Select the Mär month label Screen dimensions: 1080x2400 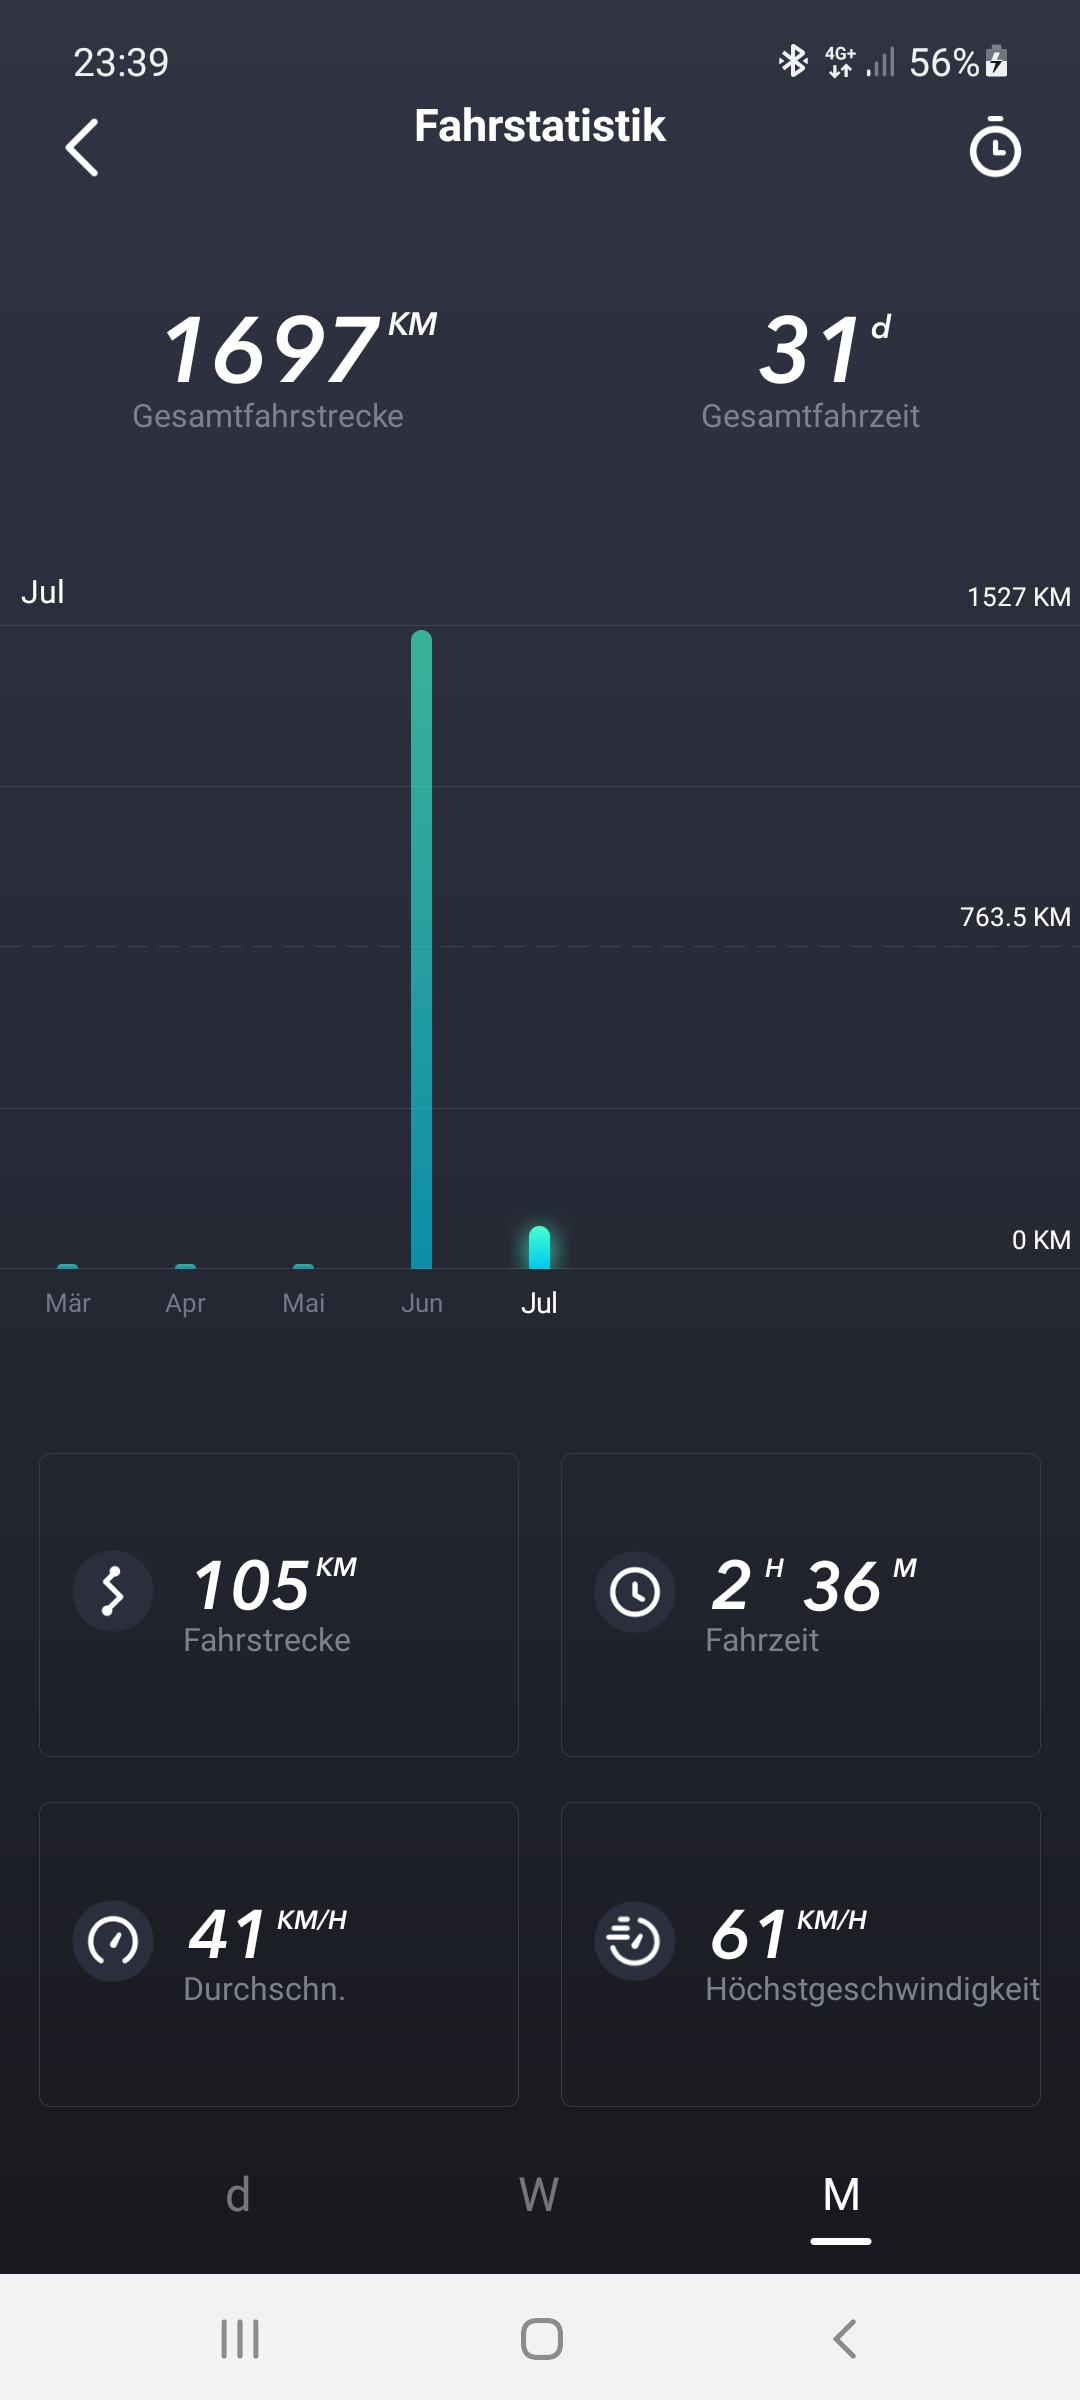pyautogui.click(x=68, y=1303)
